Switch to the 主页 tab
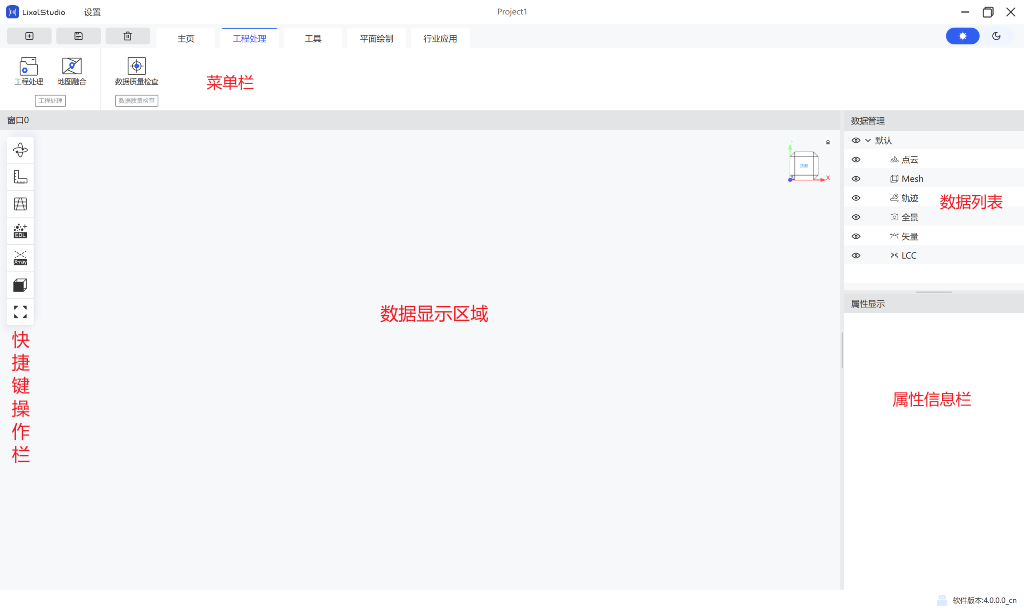This screenshot has height=611, width=1024. [186, 39]
